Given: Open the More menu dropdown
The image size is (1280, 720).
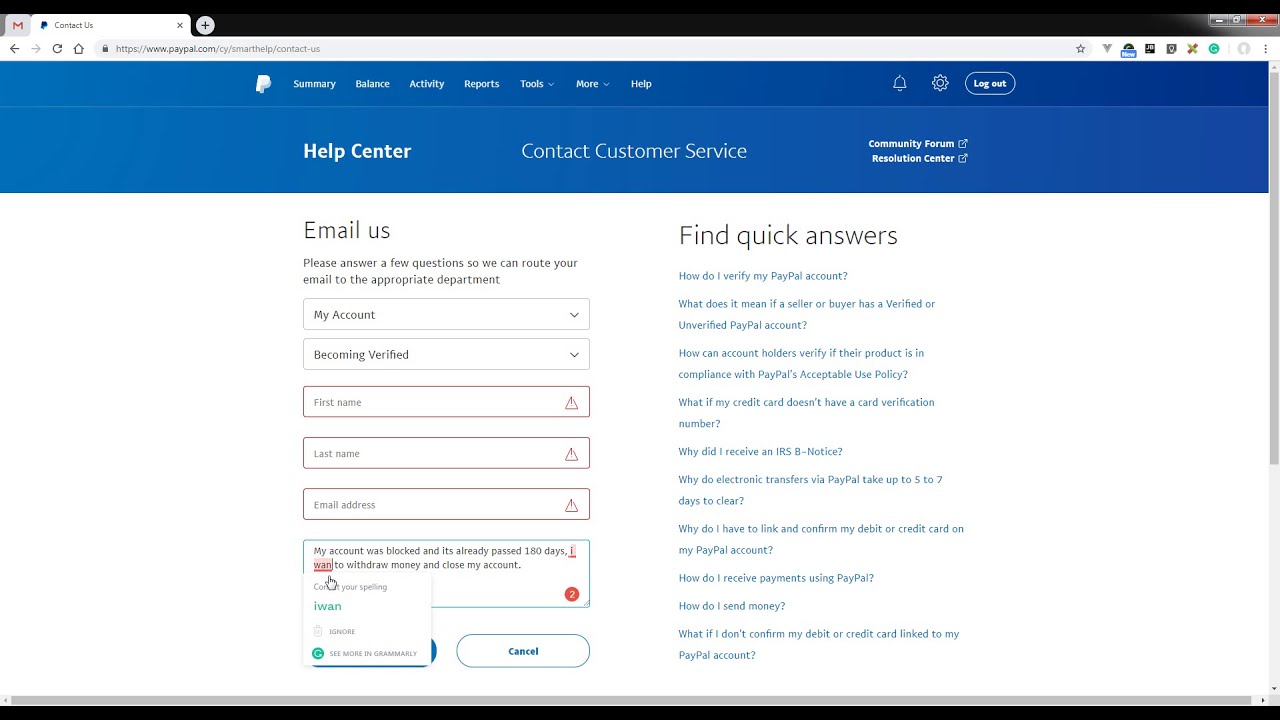Looking at the screenshot, I should coord(592,84).
